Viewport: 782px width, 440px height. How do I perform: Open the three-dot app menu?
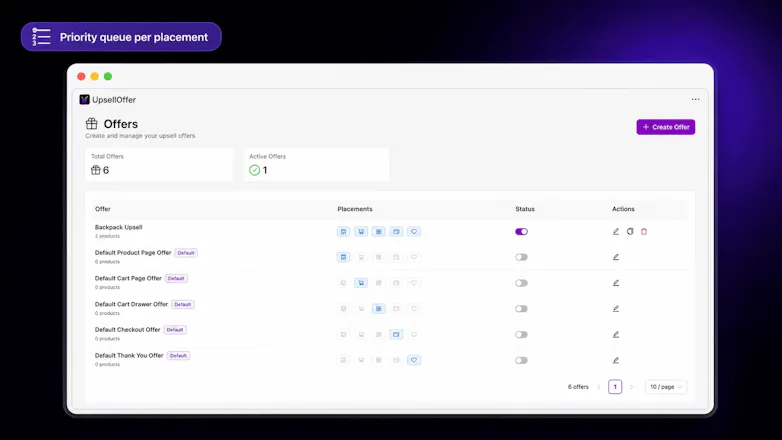pyautogui.click(x=695, y=99)
